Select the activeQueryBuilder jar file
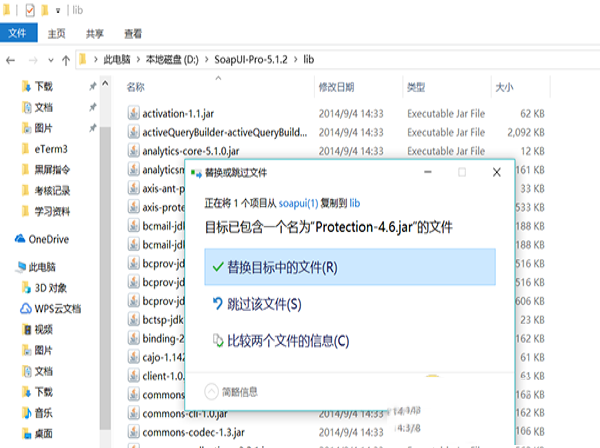Screen dimensions: 600x448 225,132
